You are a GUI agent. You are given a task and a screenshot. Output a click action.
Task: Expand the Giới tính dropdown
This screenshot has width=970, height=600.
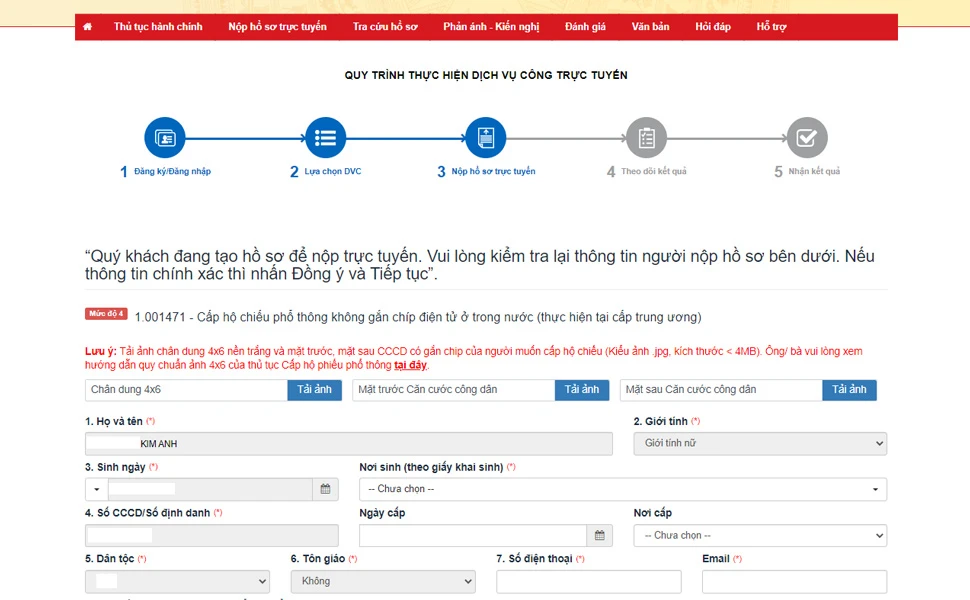point(760,443)
